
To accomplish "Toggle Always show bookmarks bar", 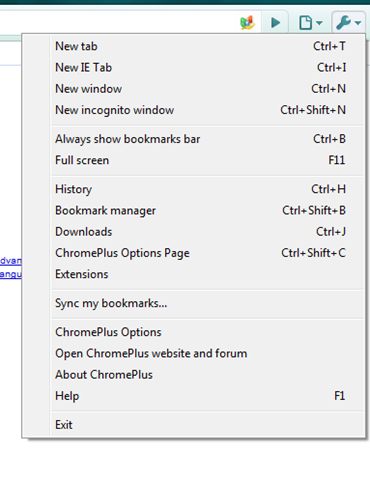I will point(207,139).
